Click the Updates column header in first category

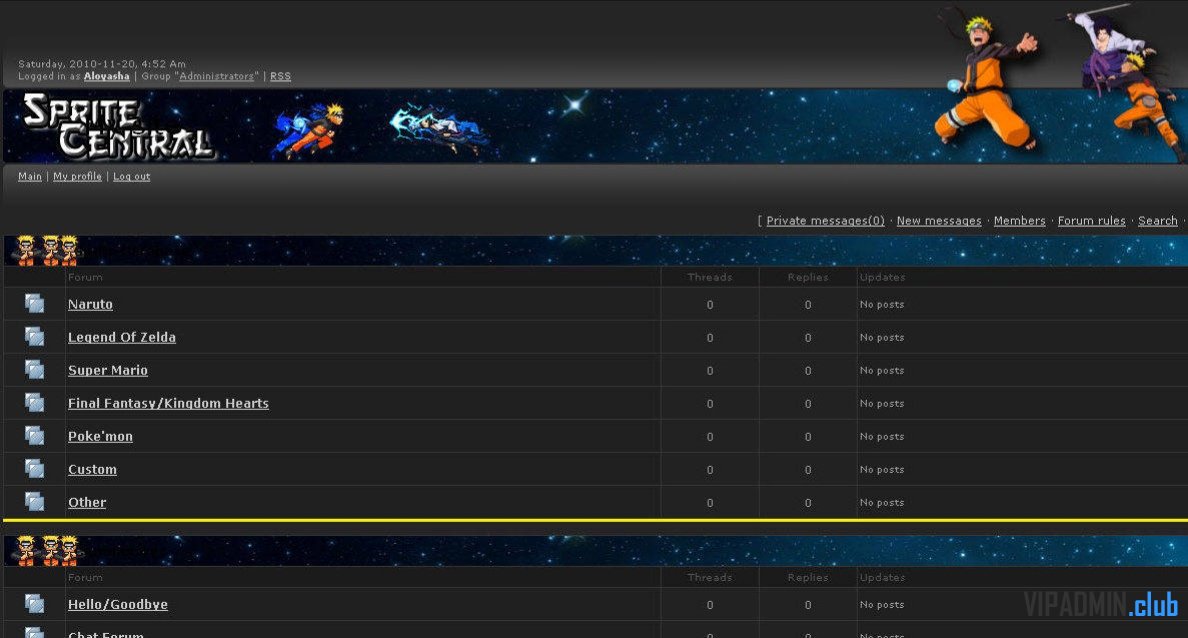click(882, 277)
